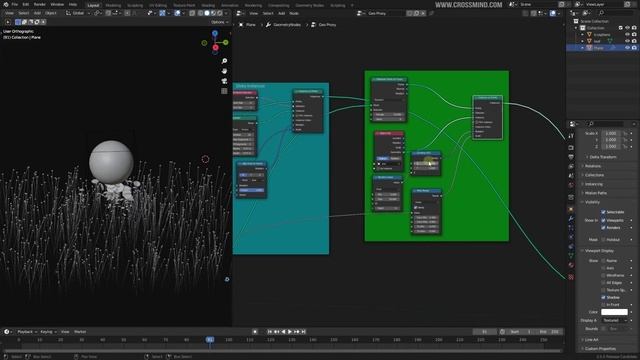Click the green Y axis gizmo
640x360 pixels.
coord(225,42)
